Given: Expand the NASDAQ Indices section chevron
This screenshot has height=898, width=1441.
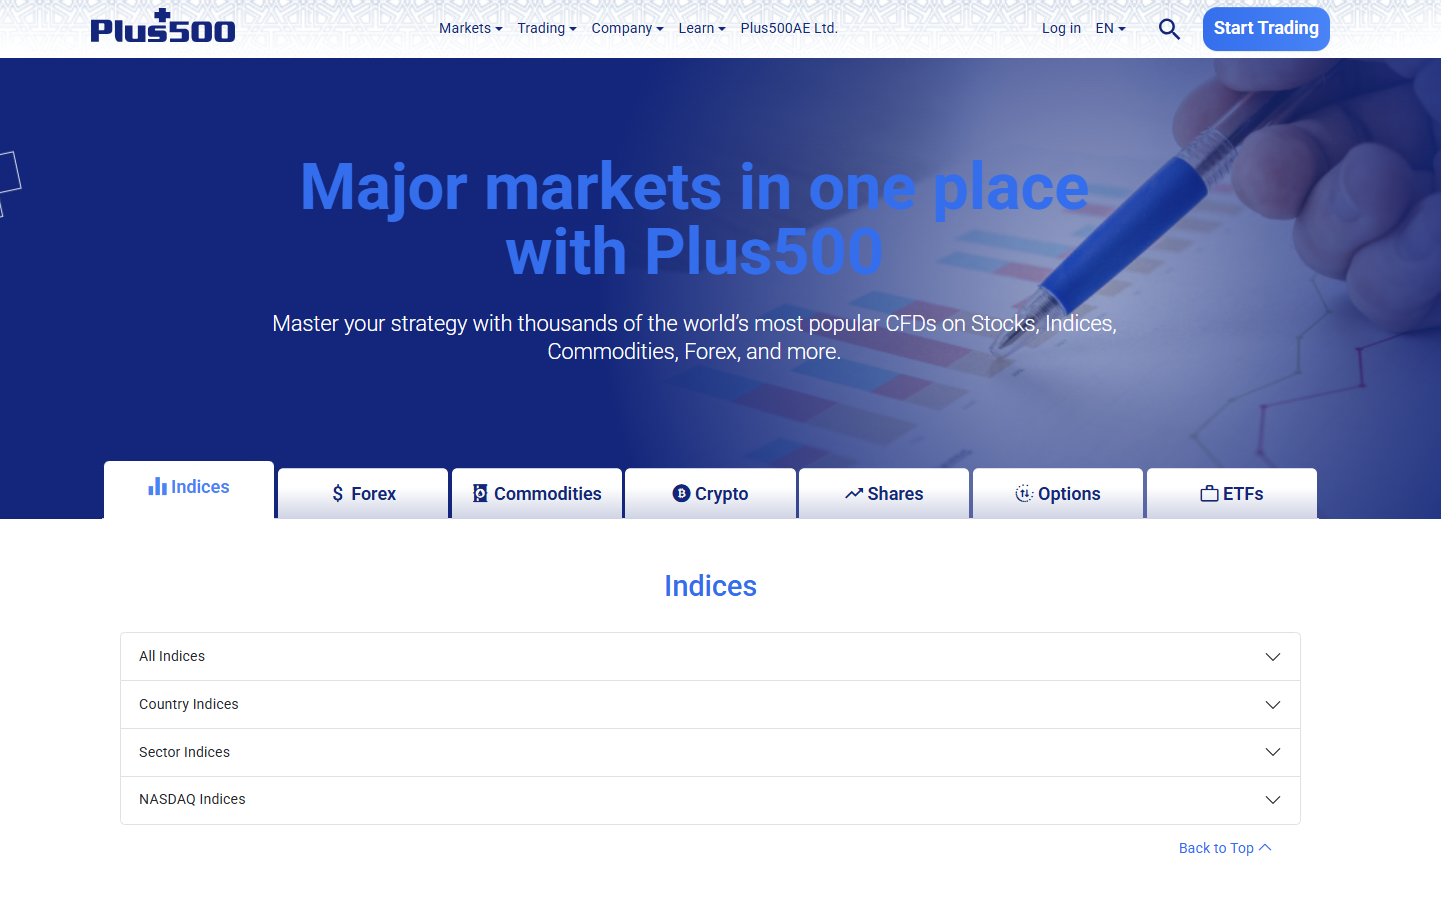Looking at the screenshot, I should (1273, 800).
